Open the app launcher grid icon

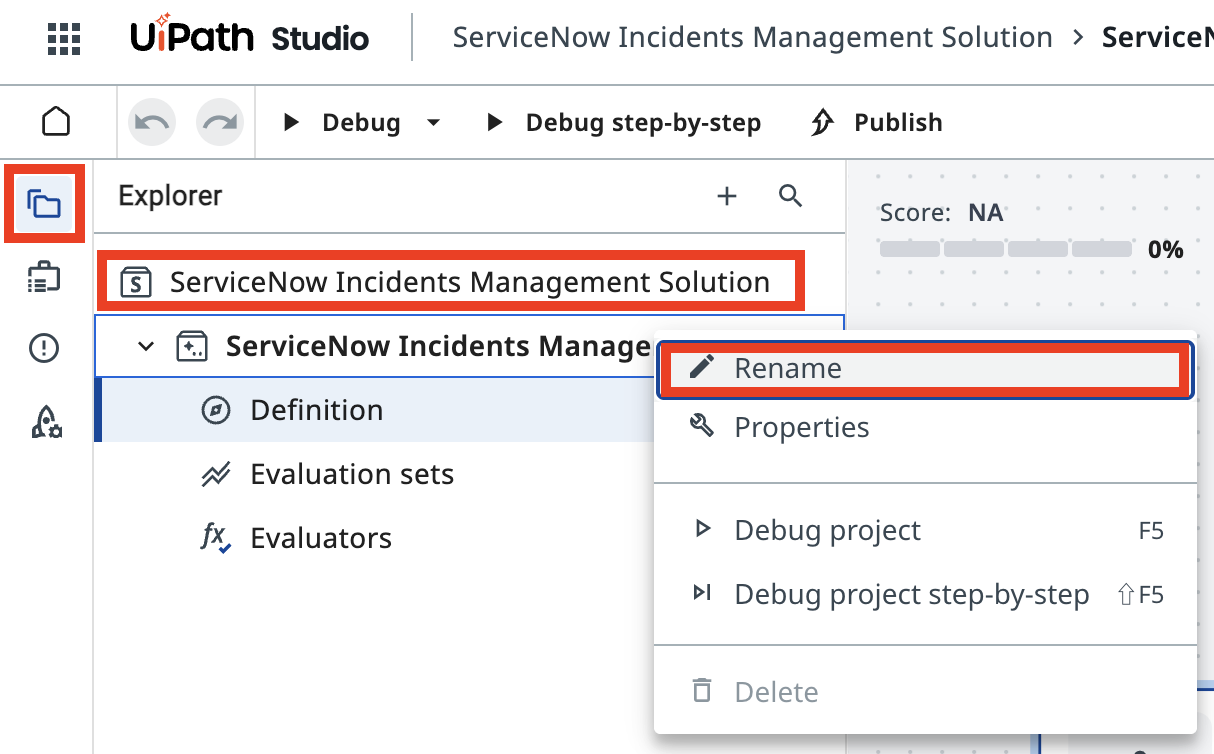tap(64, 39)
